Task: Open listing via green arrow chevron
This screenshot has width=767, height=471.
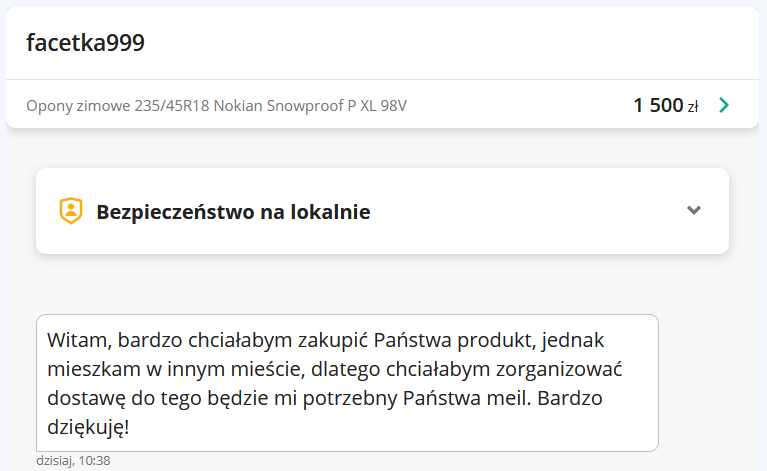Action: 724,105
